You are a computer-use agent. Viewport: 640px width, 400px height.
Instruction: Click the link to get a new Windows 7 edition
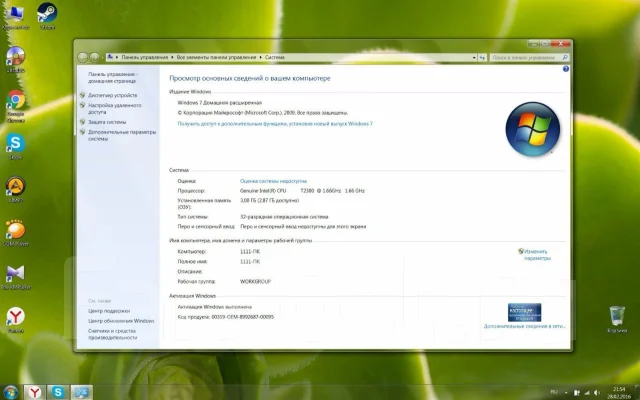point(275,124)
